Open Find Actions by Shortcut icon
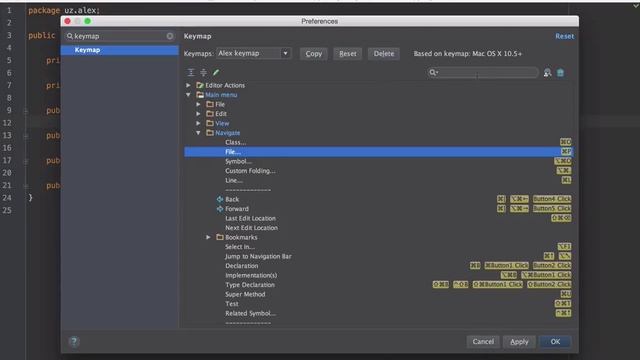The image size is (640, 360). (x=547, y=73)
